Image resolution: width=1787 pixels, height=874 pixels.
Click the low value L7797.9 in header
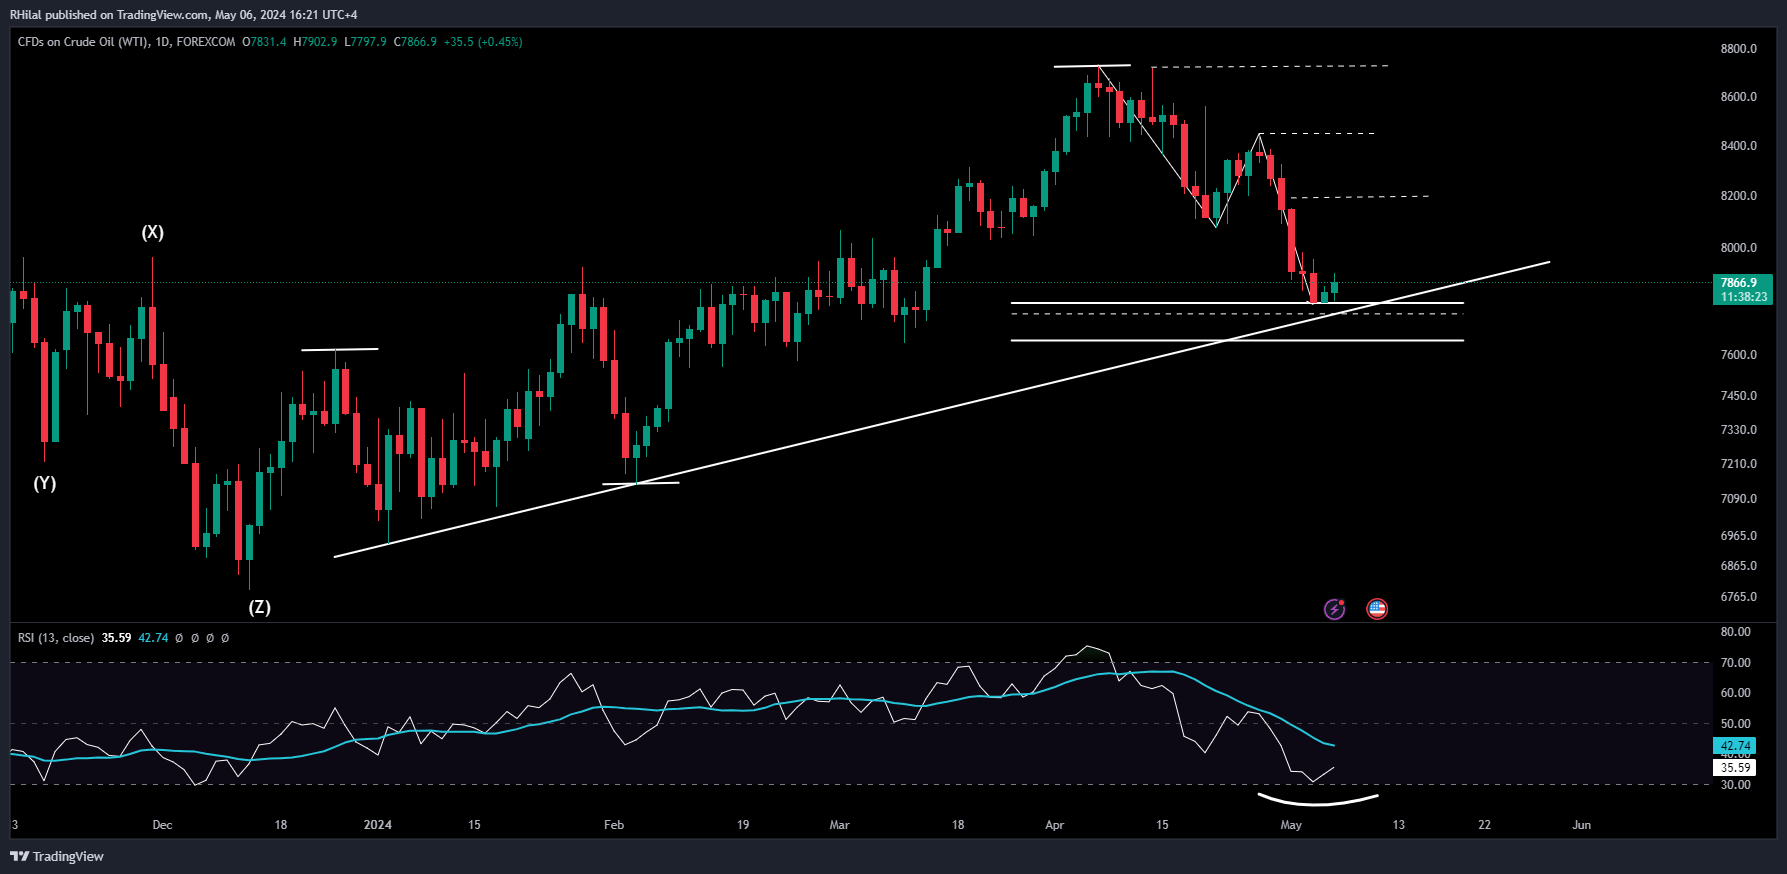tap(365, 42)
